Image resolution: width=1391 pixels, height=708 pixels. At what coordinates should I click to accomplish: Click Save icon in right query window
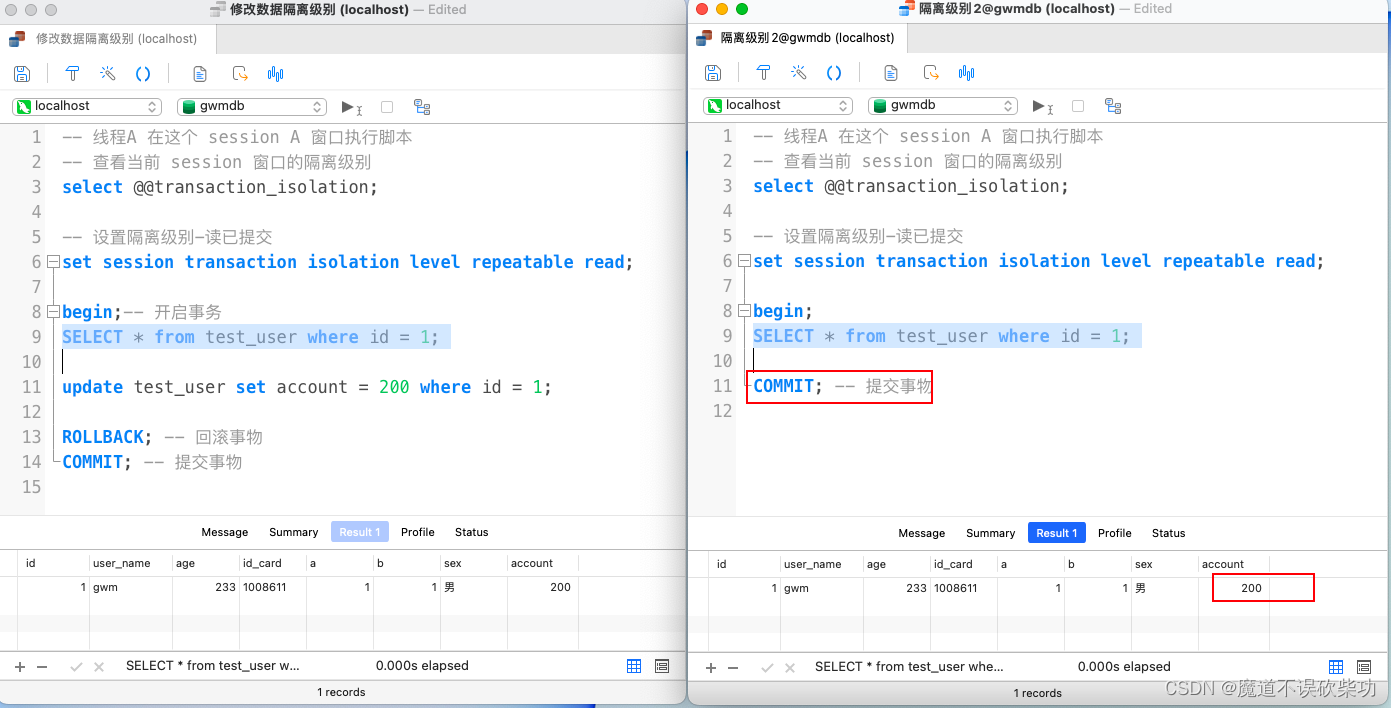pyautogui.click(x=713, y=72)
